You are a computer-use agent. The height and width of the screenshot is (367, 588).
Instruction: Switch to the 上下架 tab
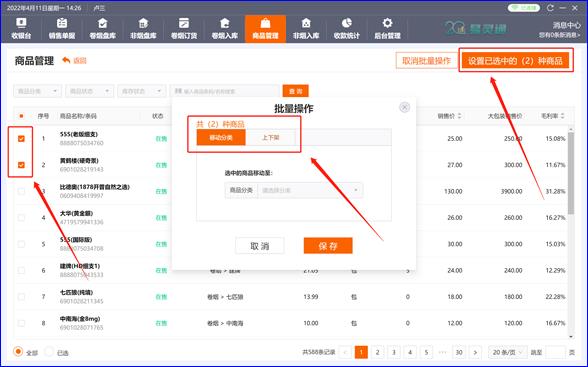[x=270, y=138]
